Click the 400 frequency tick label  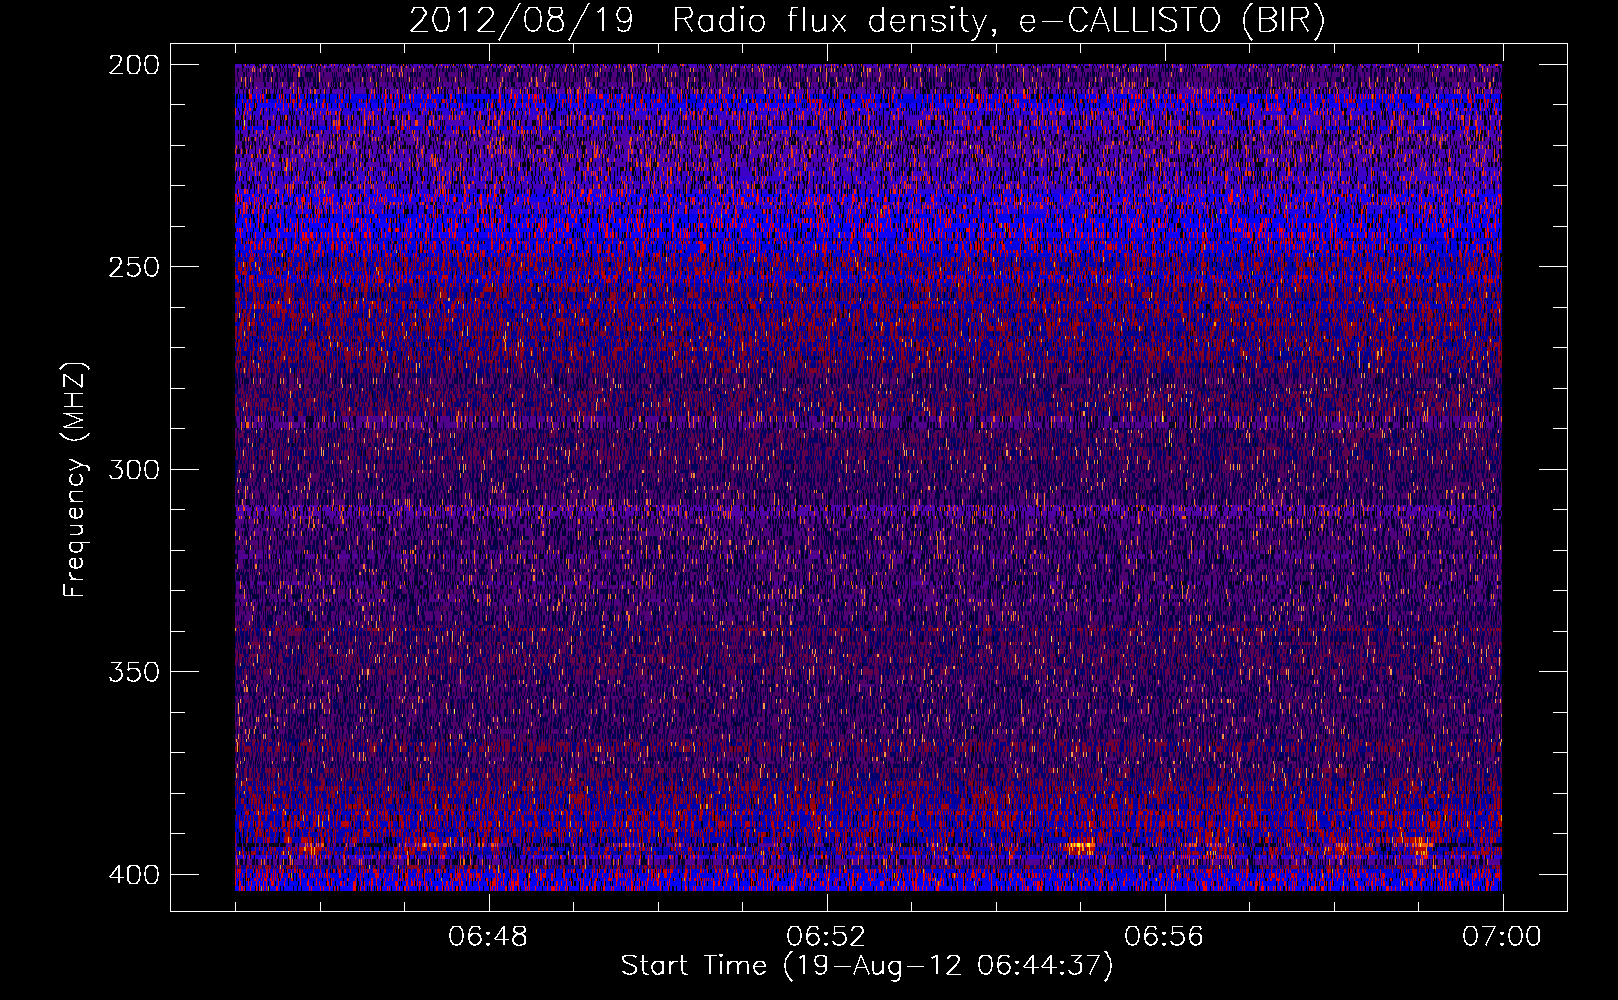133,874
